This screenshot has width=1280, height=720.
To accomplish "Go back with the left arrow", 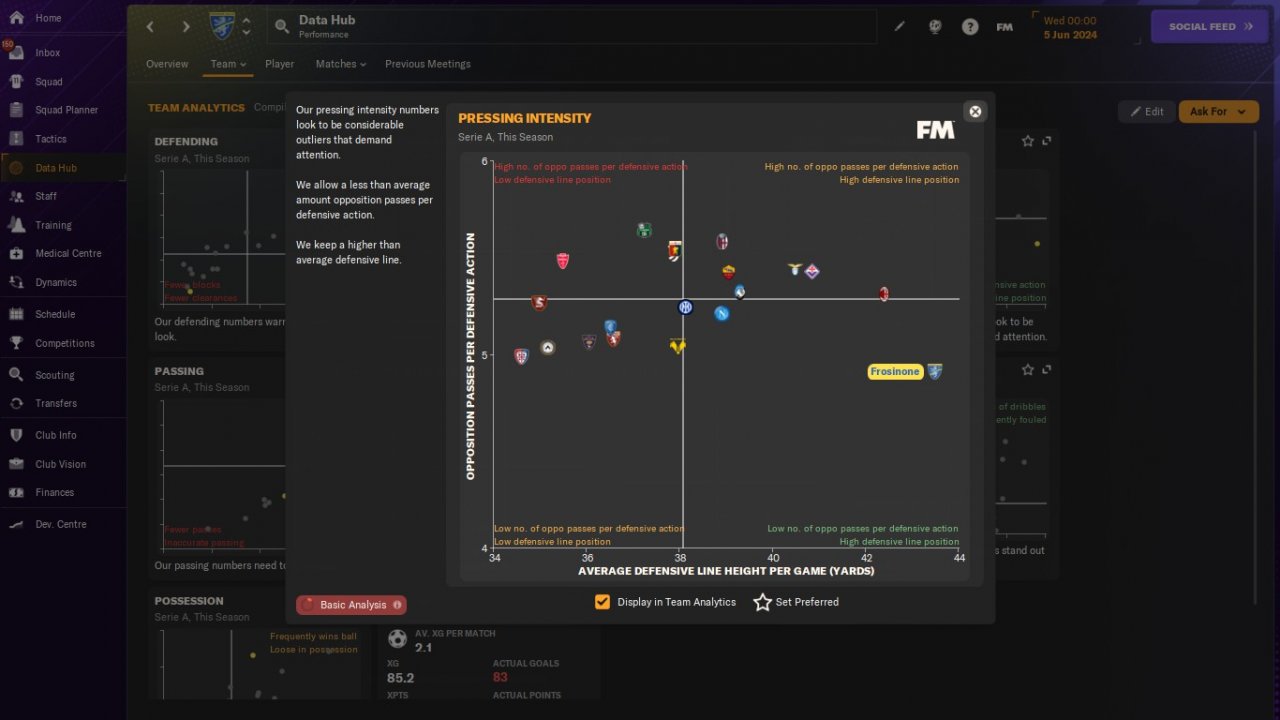I will (x=150, y=27).
